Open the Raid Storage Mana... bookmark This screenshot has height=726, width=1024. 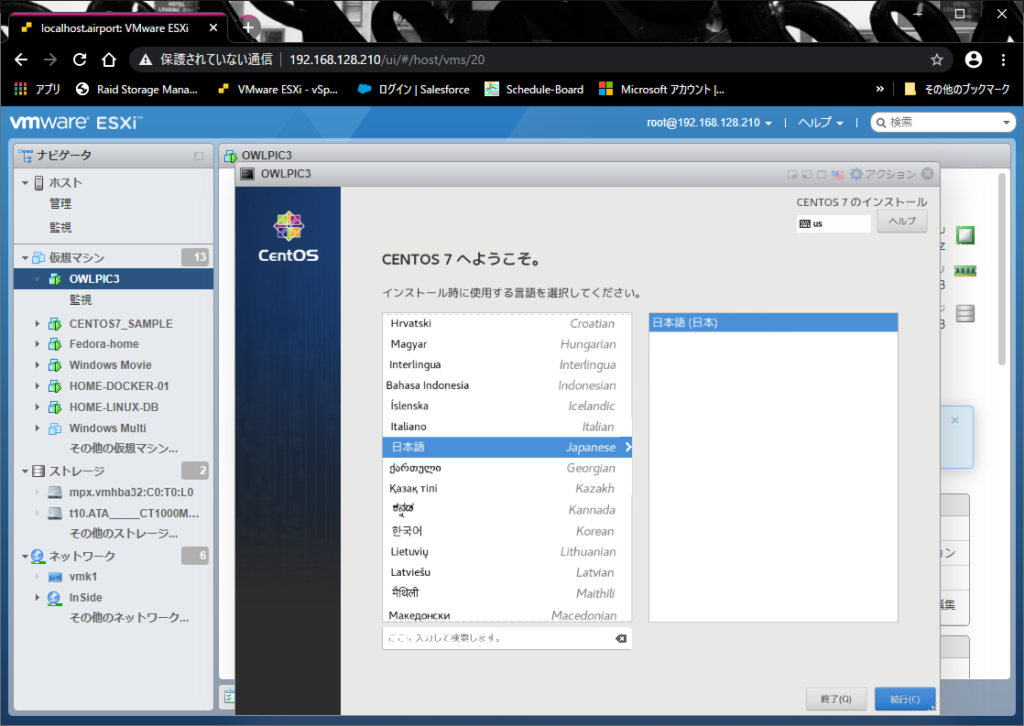coord(136,89)
